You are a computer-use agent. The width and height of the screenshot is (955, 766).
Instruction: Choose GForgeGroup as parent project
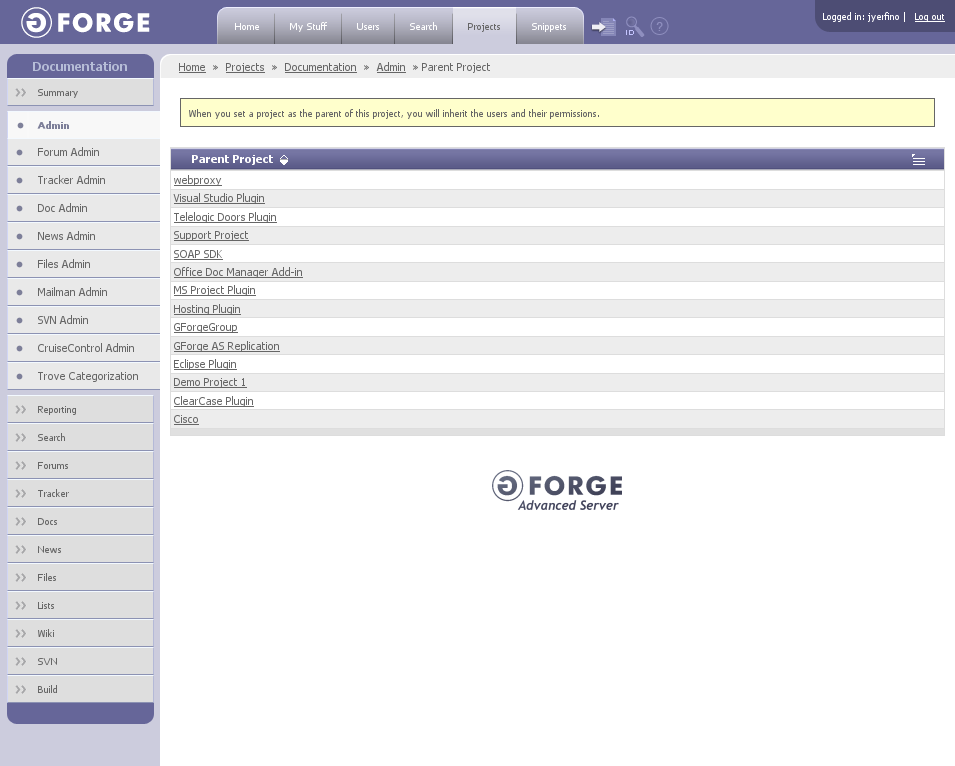pos(205,328)
